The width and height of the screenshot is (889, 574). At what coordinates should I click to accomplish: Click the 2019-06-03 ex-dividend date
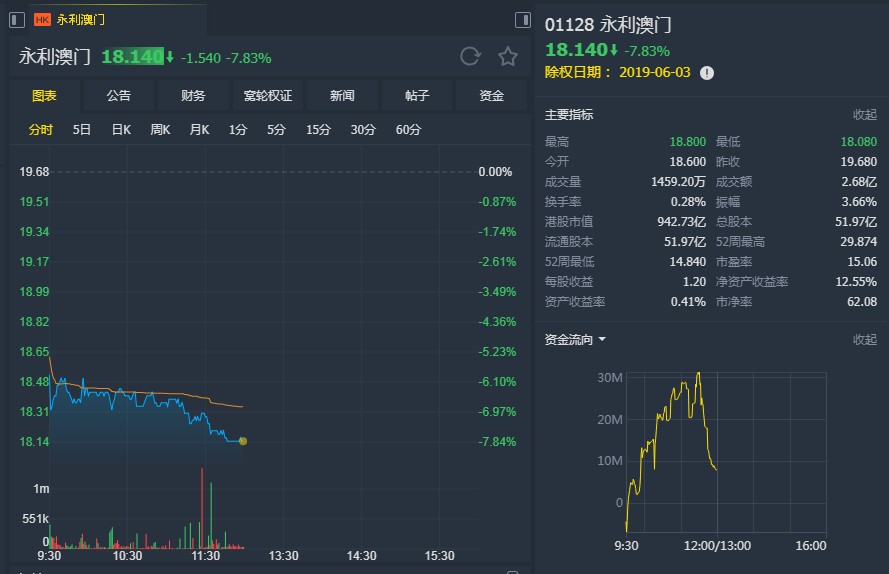(655, 73)
